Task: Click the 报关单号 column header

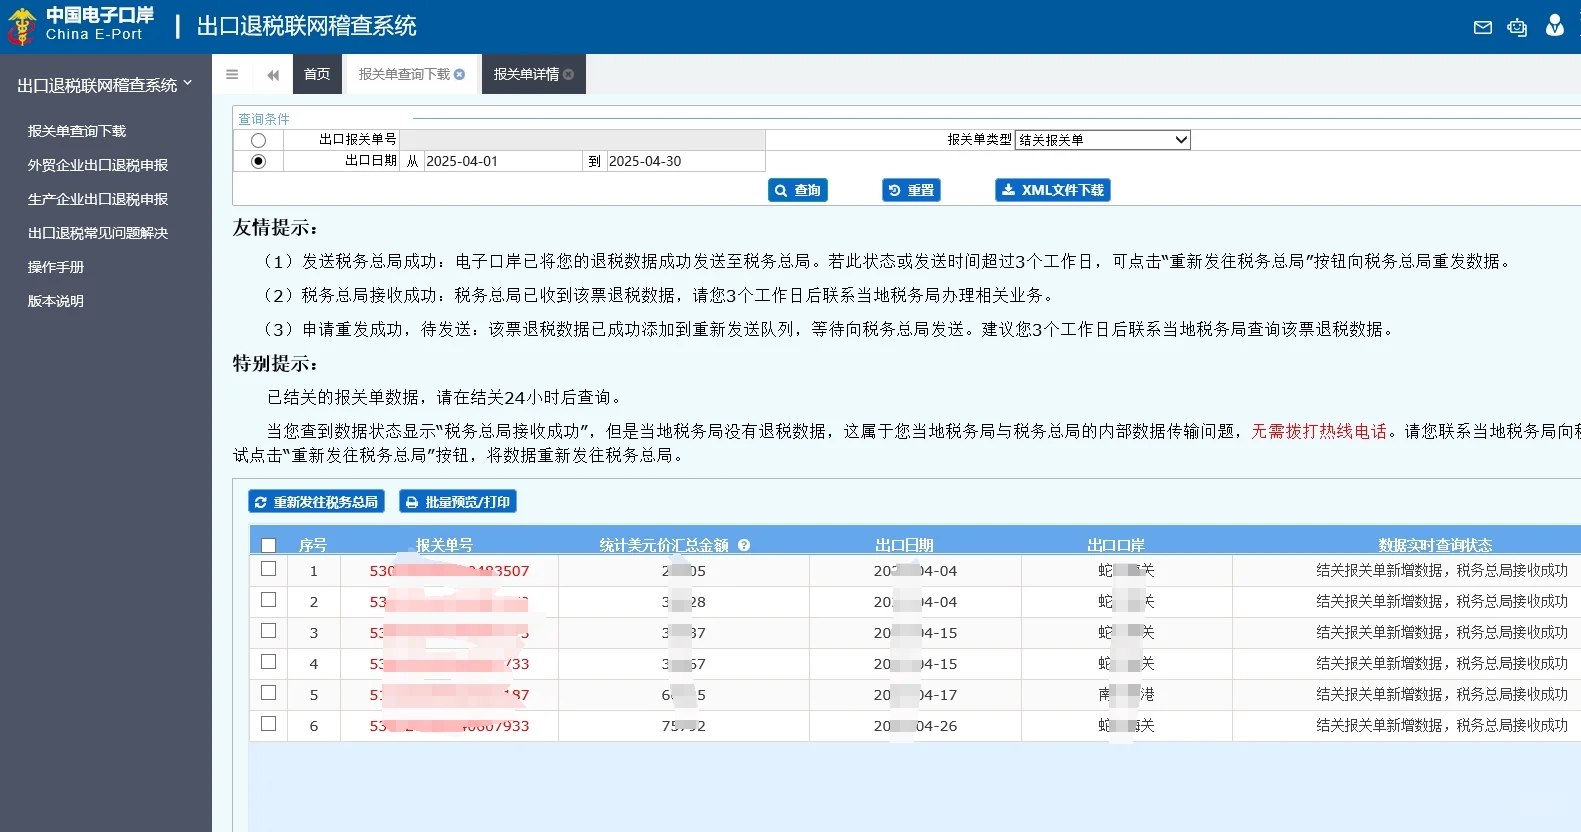Action: coord(445,545)
